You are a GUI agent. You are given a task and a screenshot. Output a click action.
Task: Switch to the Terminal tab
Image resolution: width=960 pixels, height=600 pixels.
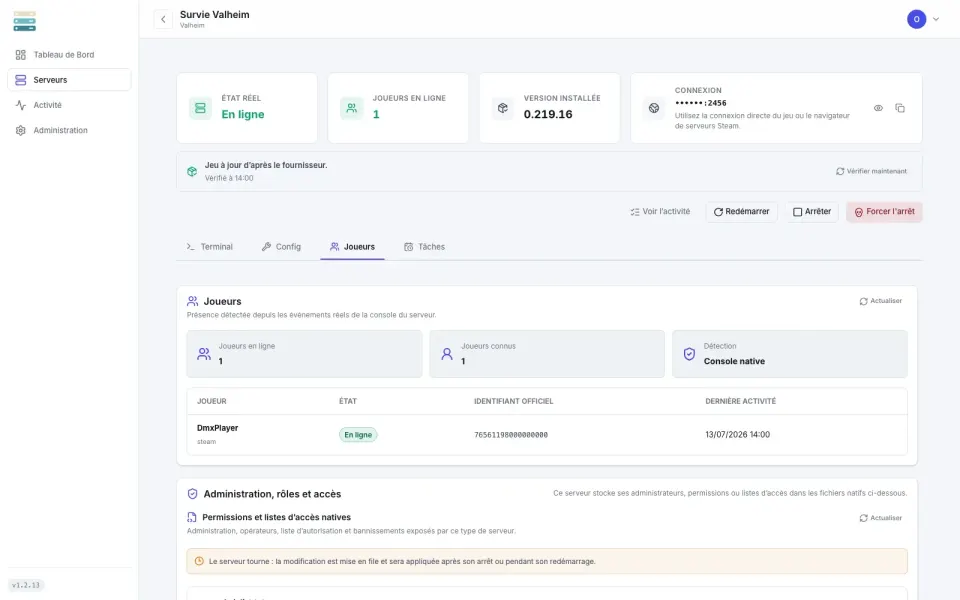[x=209, y=247]
